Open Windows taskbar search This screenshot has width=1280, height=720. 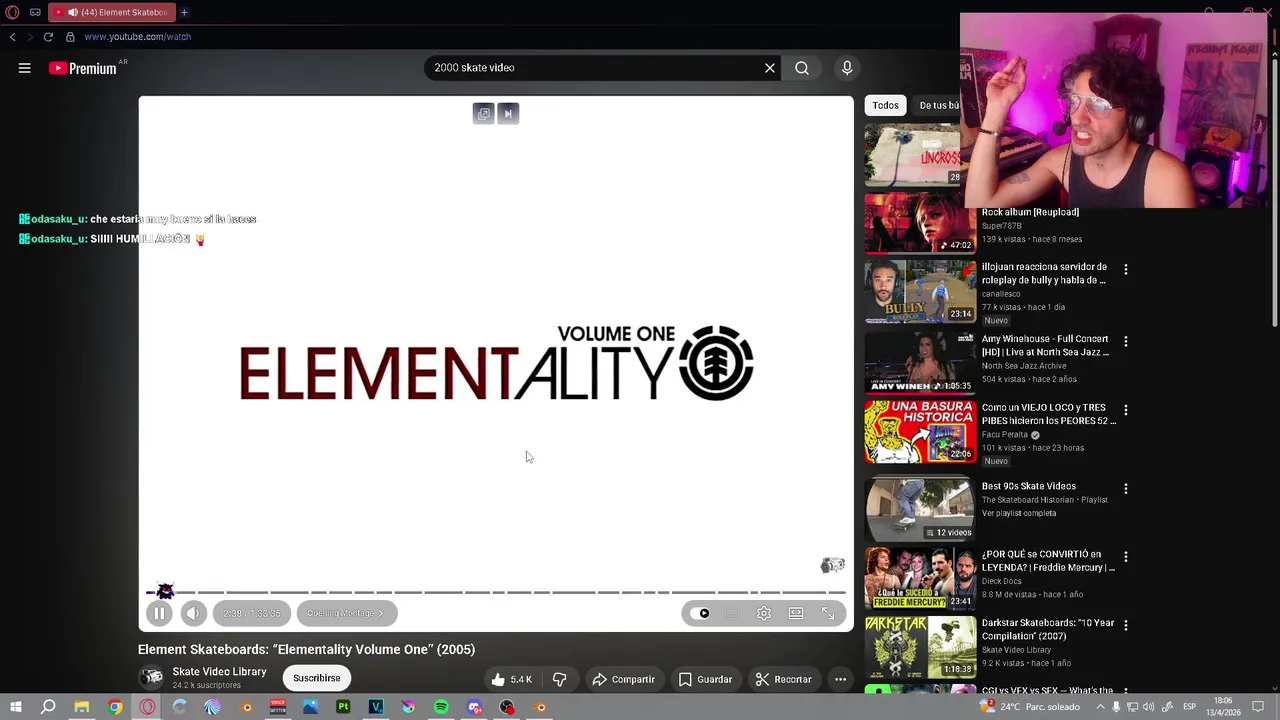[x=48, y=707]
